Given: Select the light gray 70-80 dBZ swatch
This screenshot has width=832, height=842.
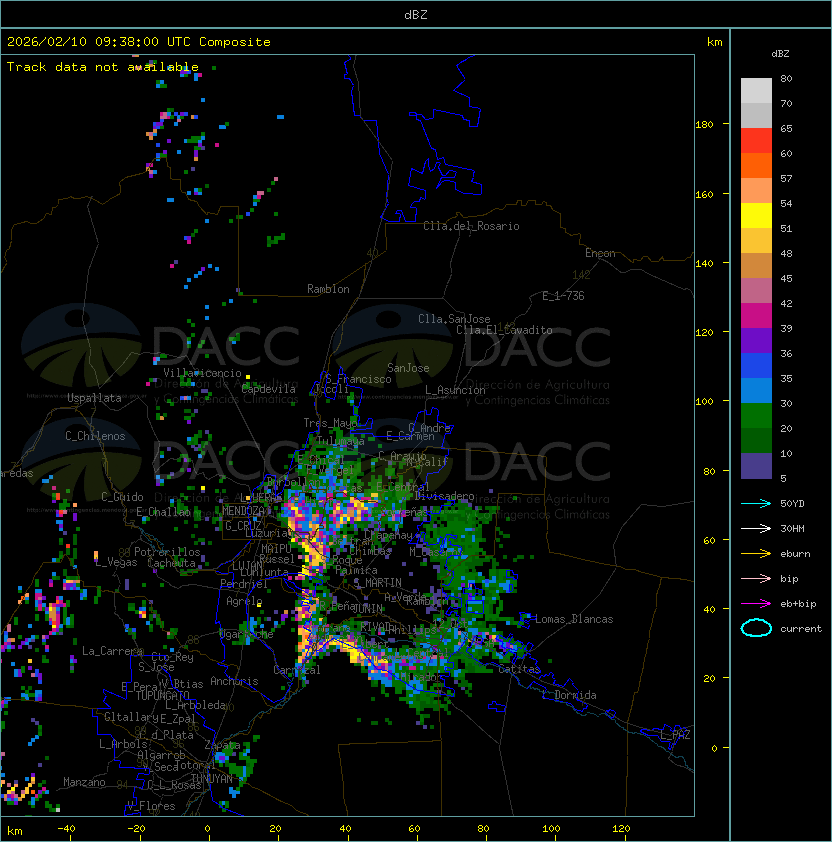Looking at the screenshot, I should coord(756,91).
